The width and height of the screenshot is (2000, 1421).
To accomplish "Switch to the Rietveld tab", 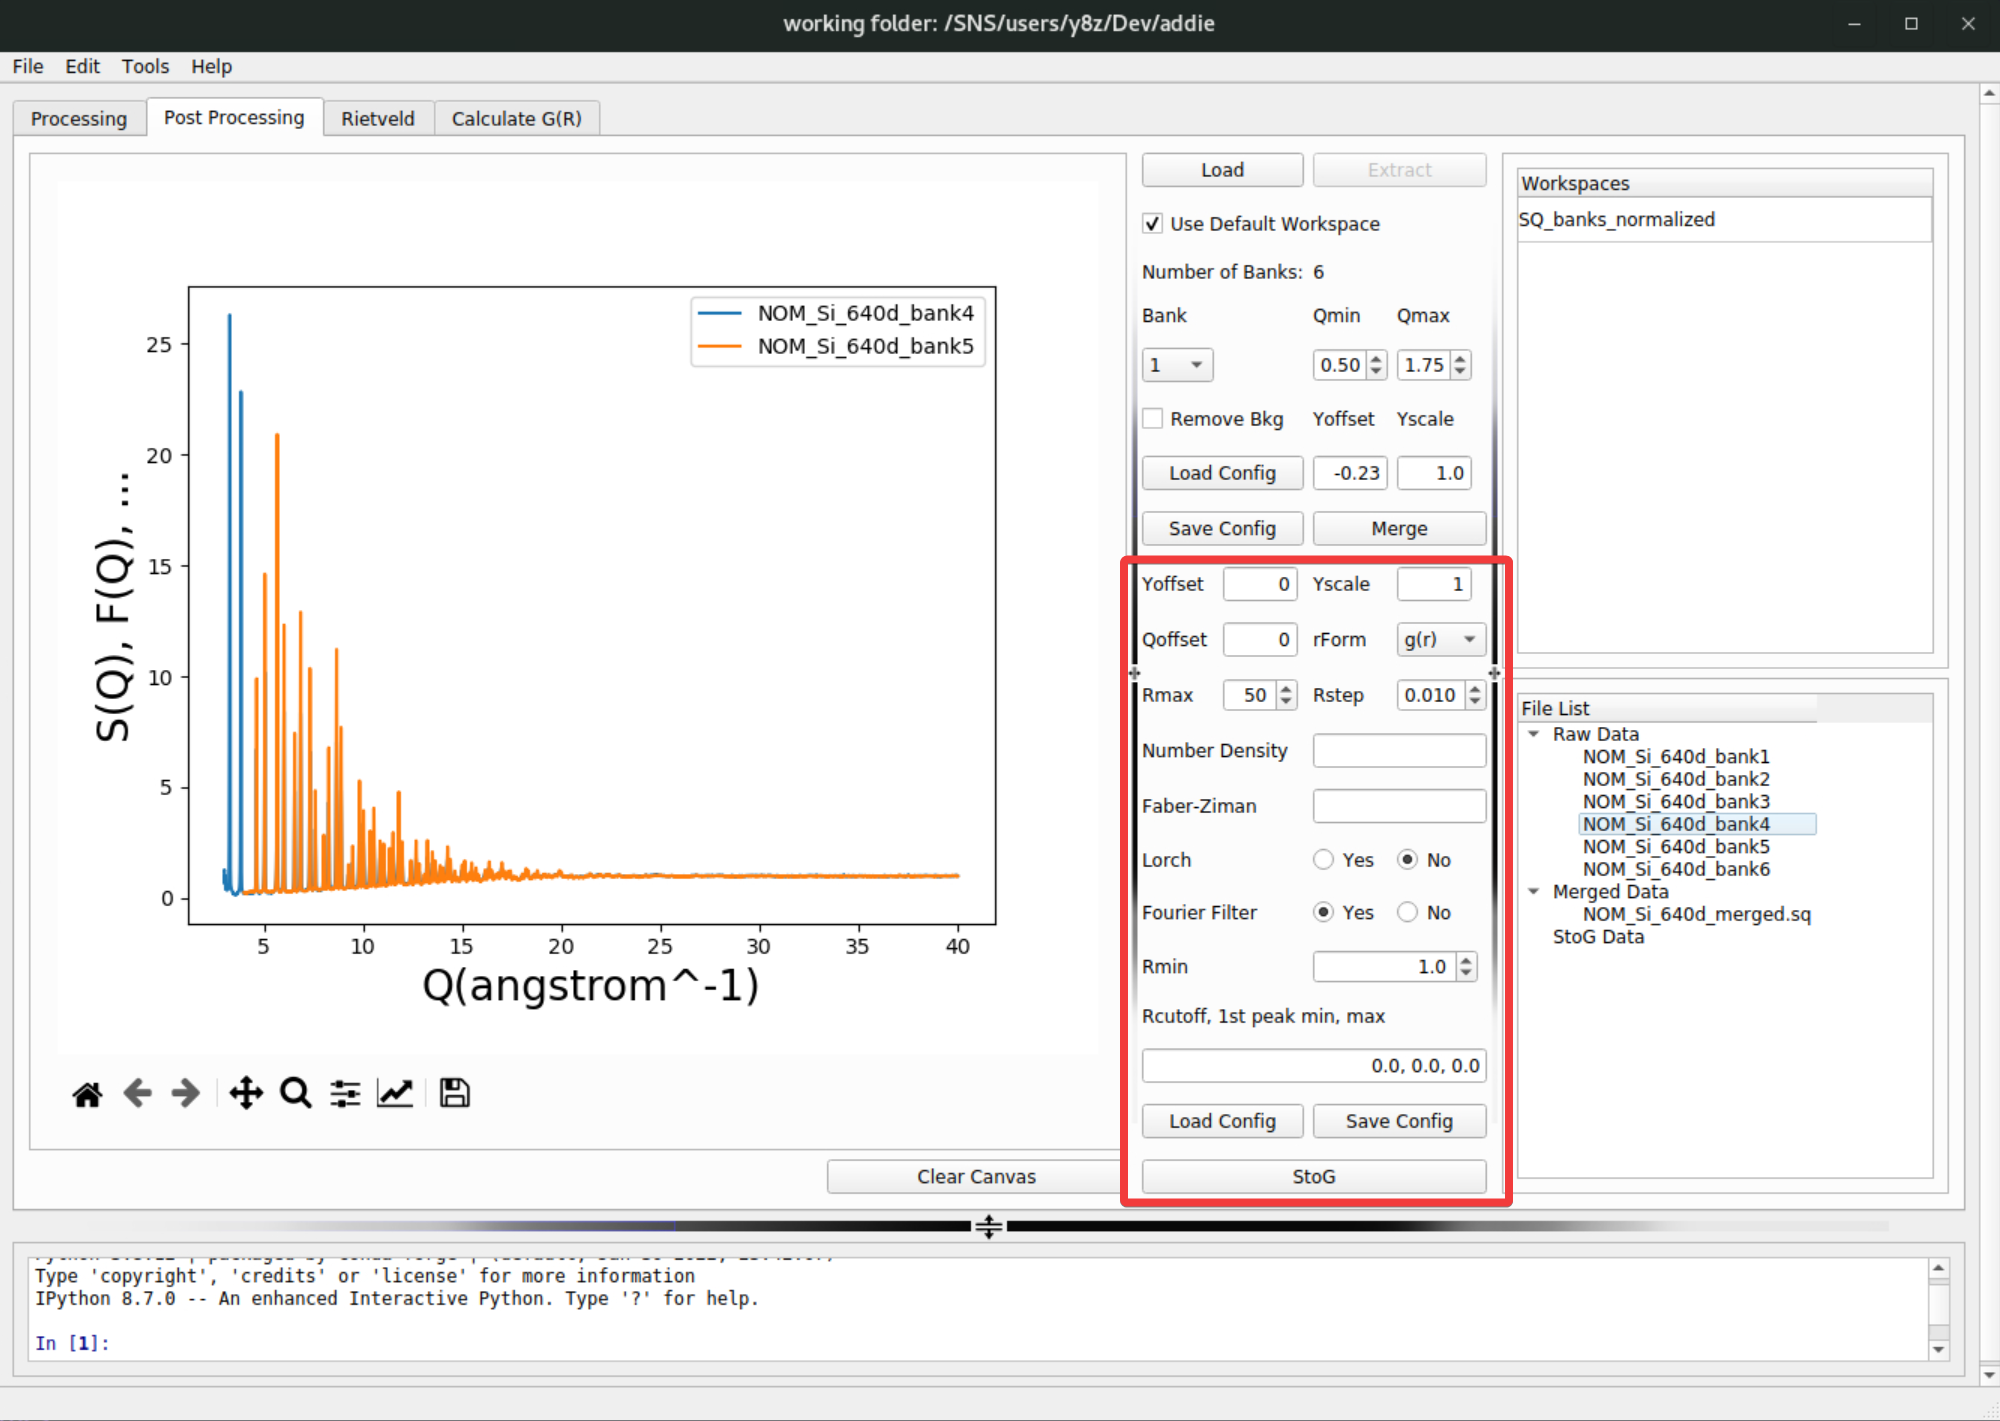I will click(x=377, y=118).
